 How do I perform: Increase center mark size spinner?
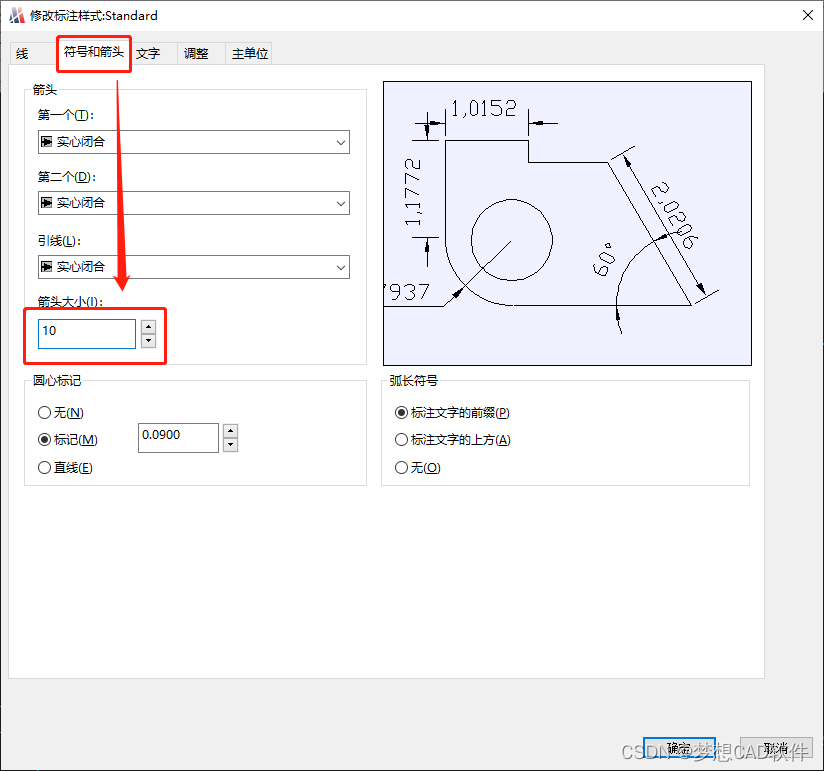[x=231, y=431]
